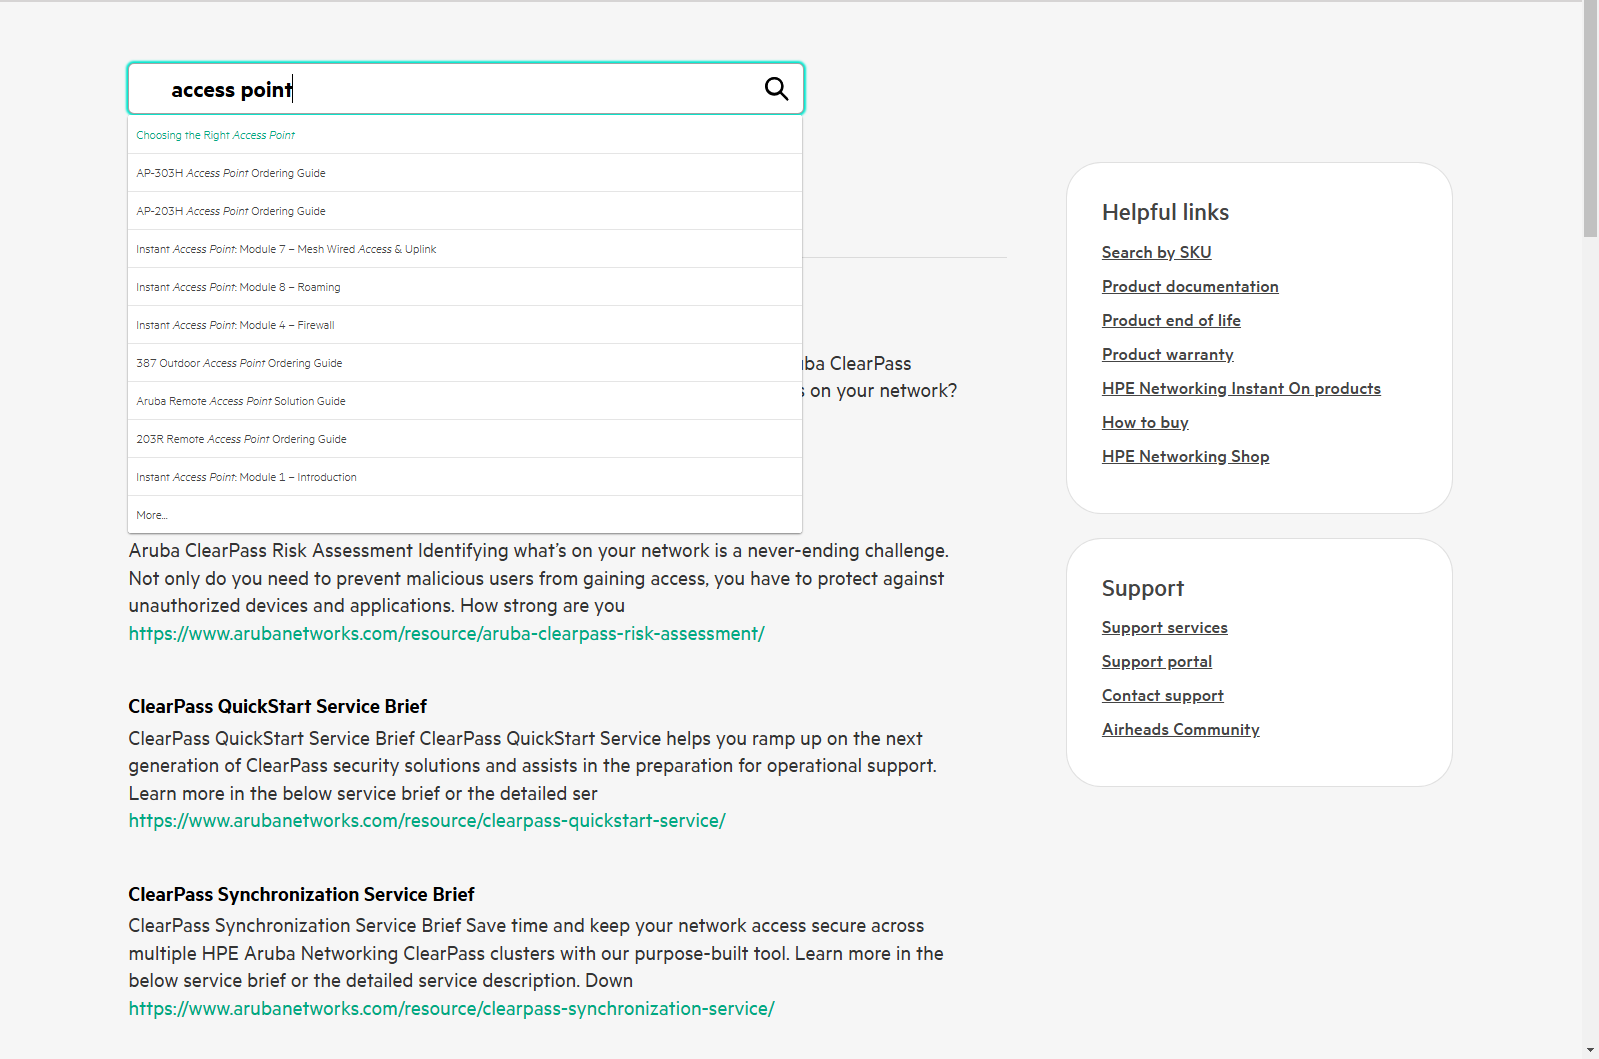Click the page vertical scrollbar thumb
Image resolution: width=1599 pixels, height=1059 pixels.
tap(1590, 118)
